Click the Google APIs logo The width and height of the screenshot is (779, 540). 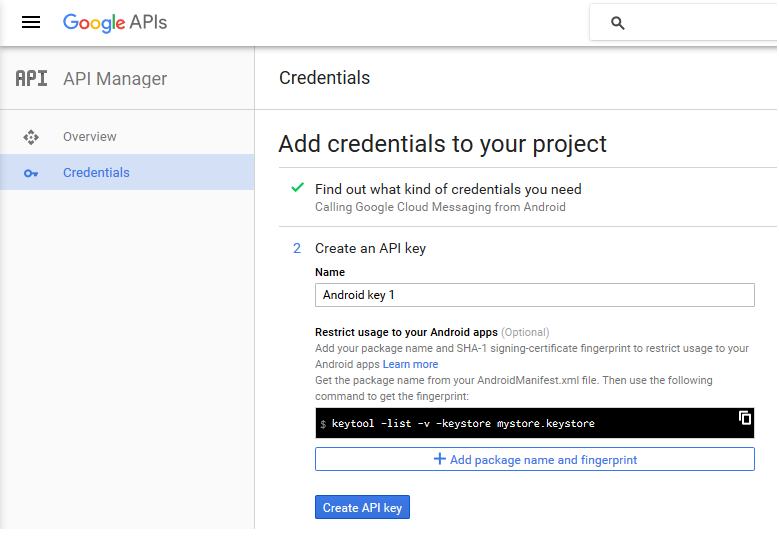[x=115, y=23]
